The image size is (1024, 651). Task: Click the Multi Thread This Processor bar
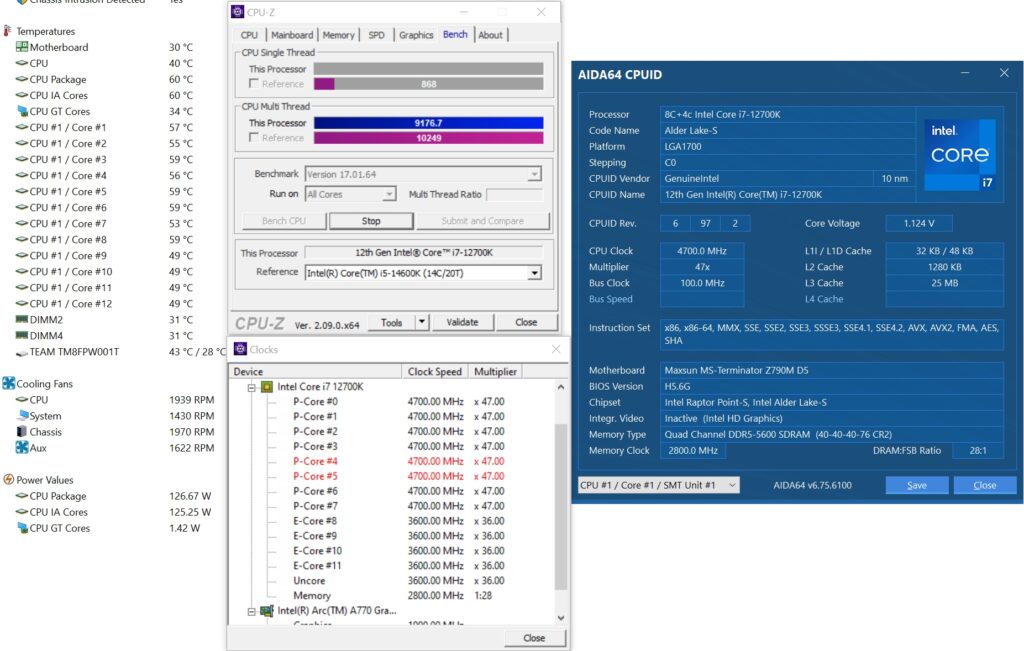tap(428, 123)
